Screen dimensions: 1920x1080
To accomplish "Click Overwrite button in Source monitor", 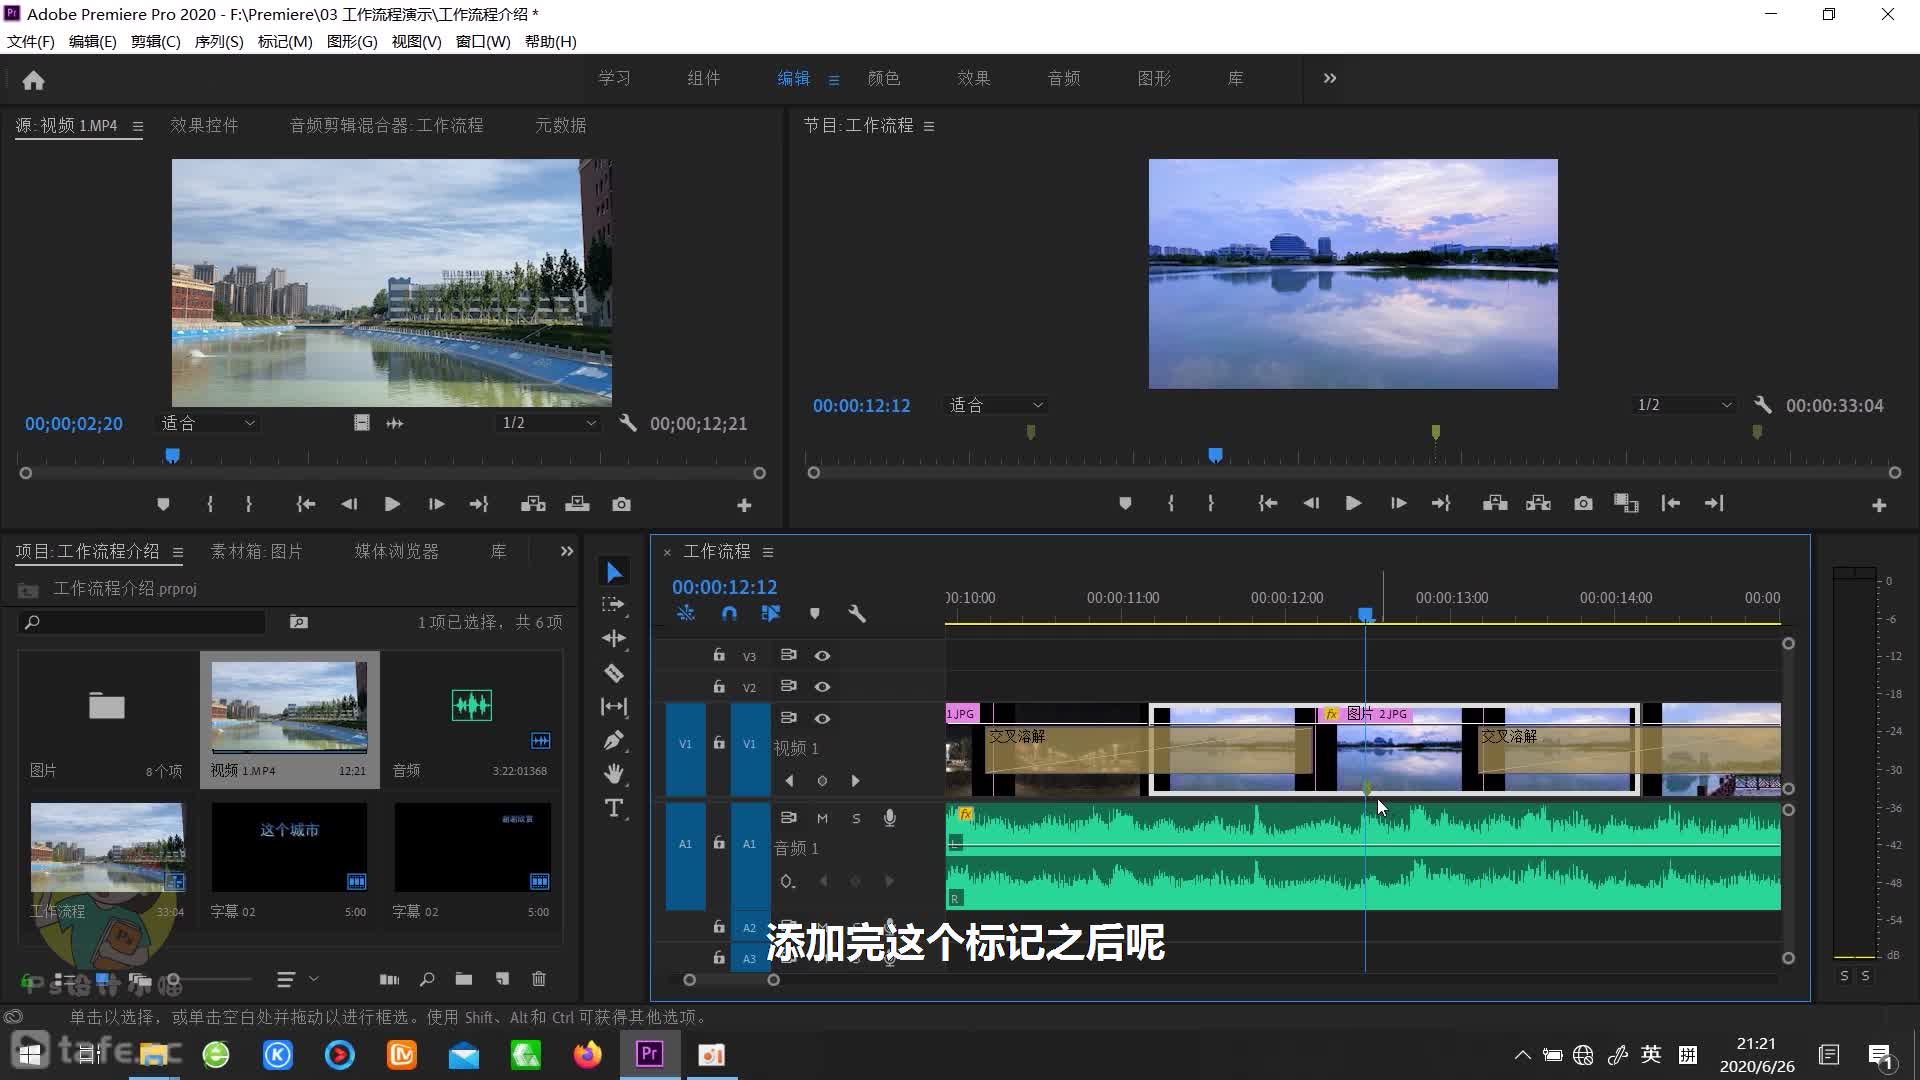I will pos(577,504).
